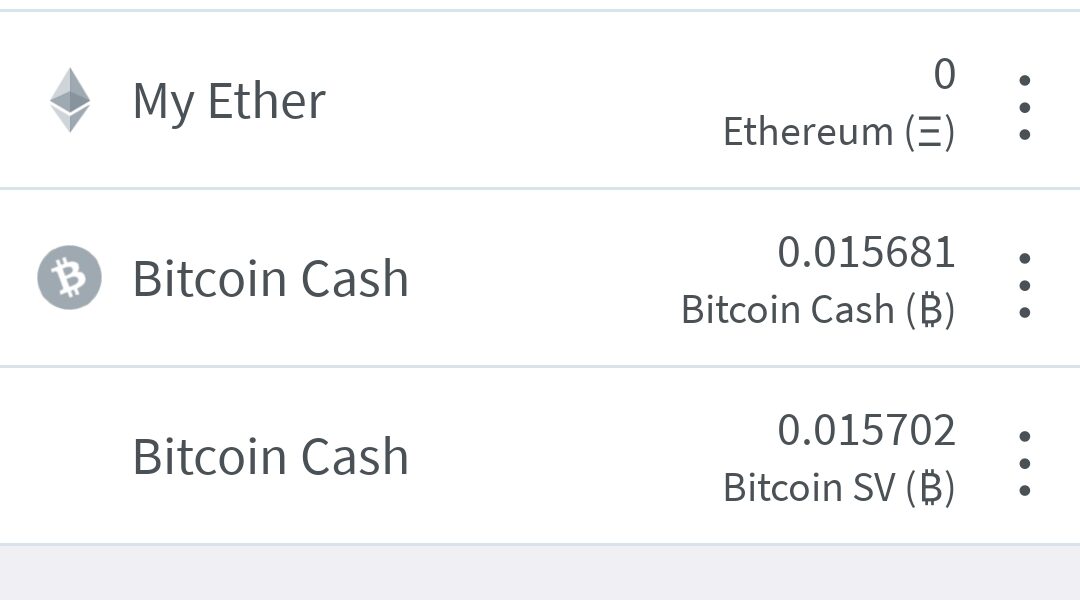Click the Bitcoin Cash (₿) currency label

(x=817, y=310)
